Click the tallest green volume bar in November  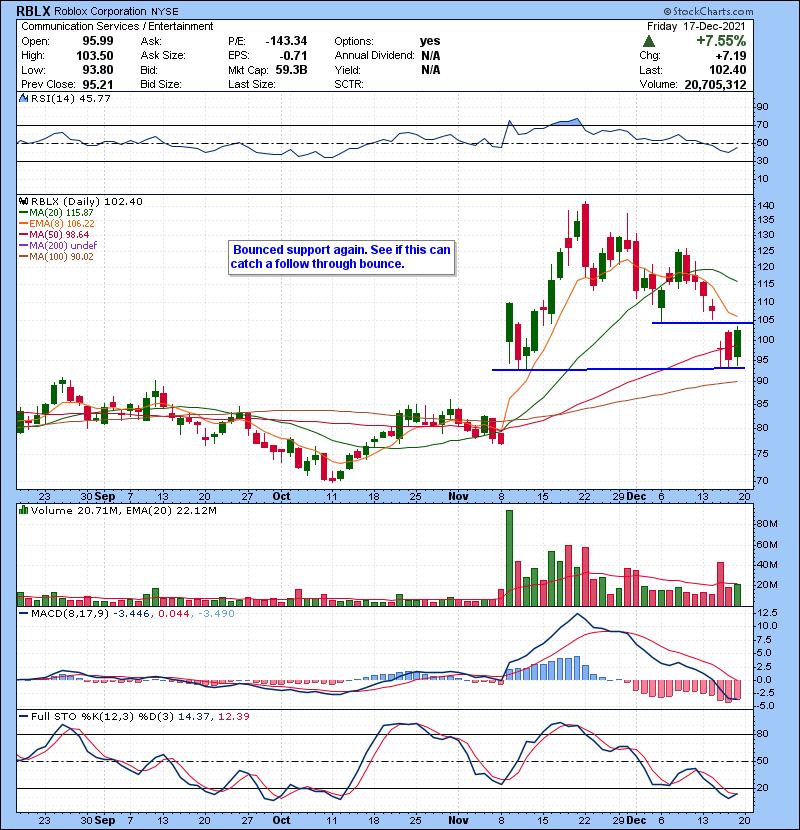coord(509,558)
